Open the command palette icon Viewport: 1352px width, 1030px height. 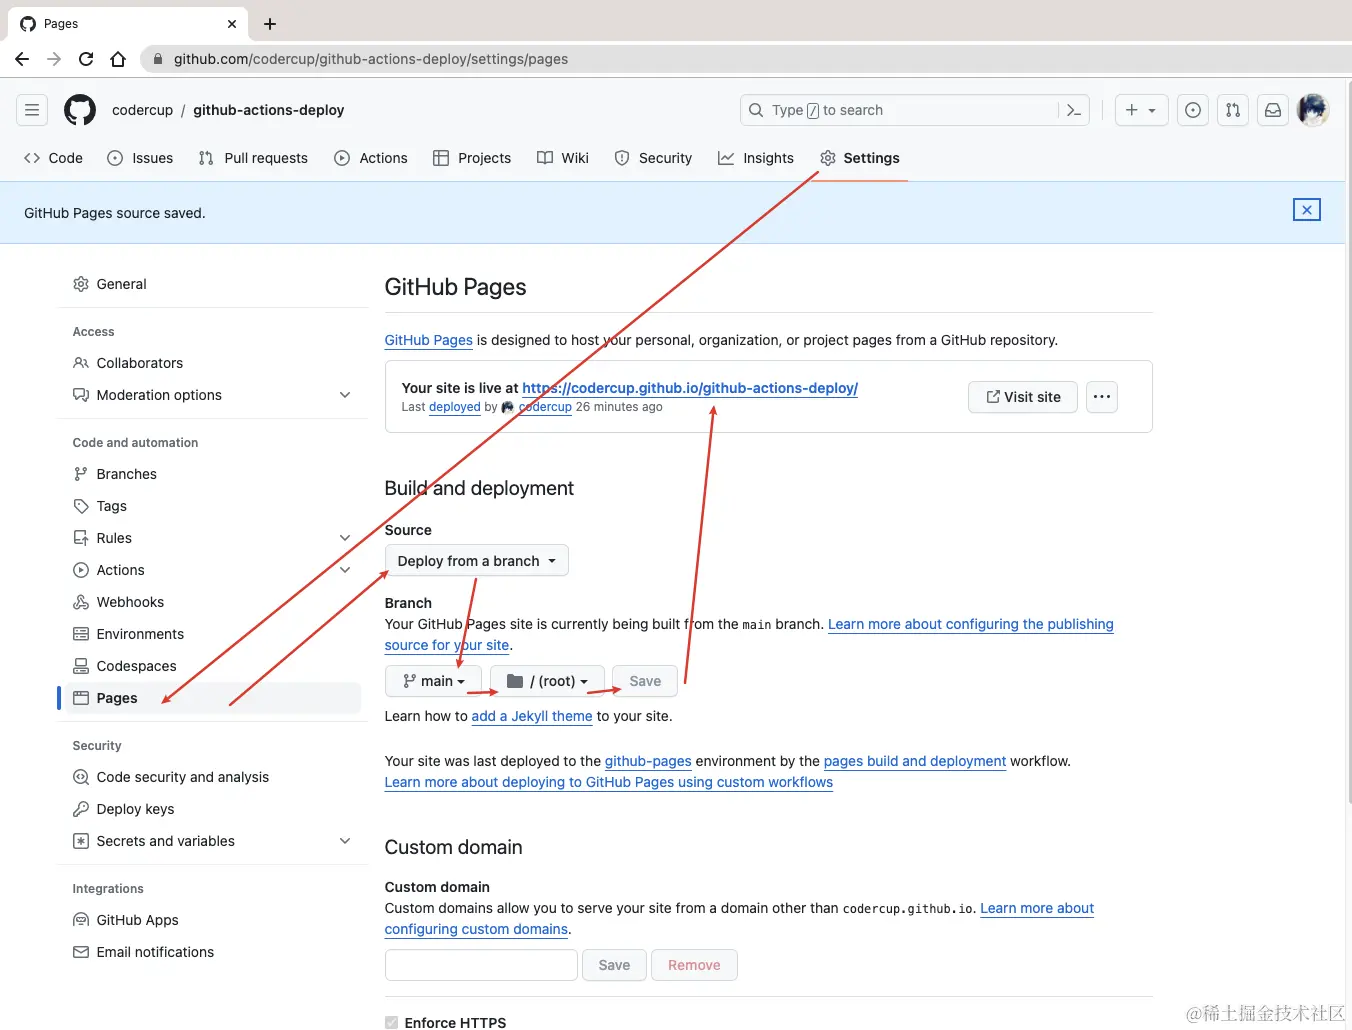pos(1074,110)
